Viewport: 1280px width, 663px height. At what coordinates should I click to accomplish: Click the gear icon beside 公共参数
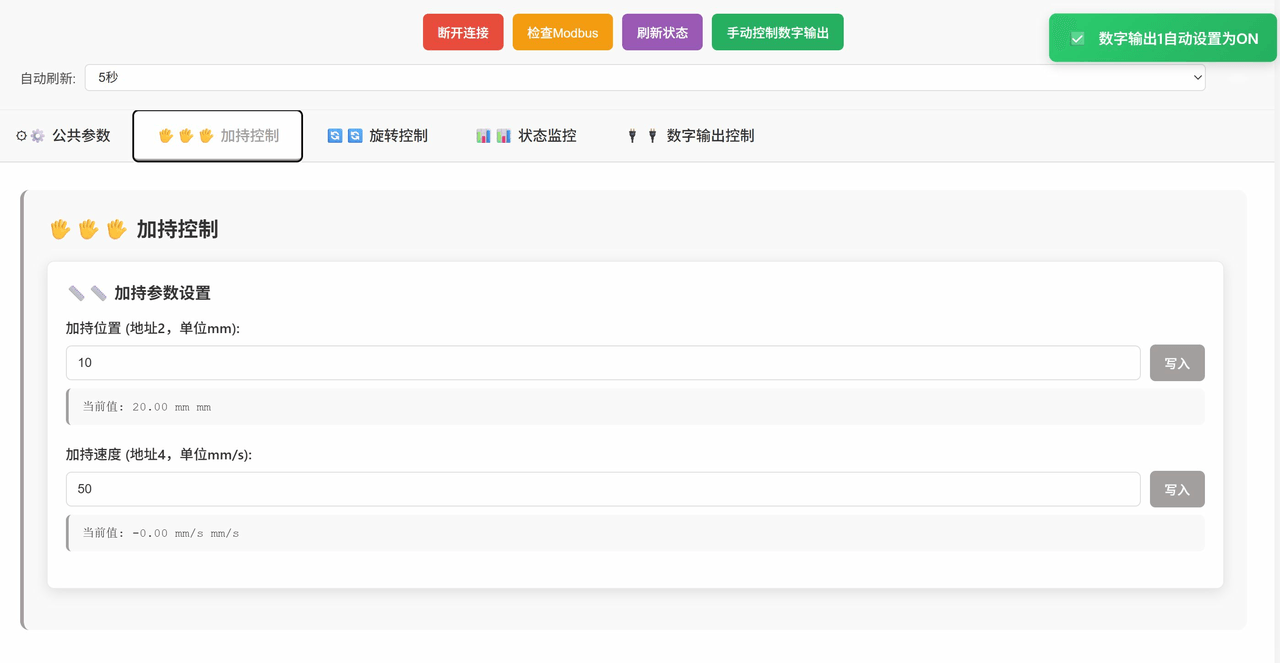[37, 136]
